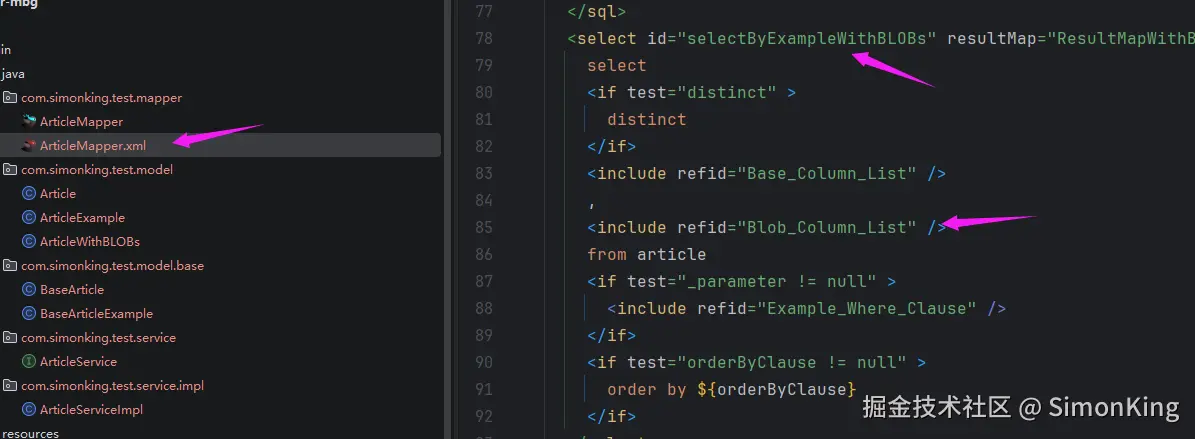Click the selectByExampleWithBLOBs id value
1195x439 pixels.
pos(806,39)
